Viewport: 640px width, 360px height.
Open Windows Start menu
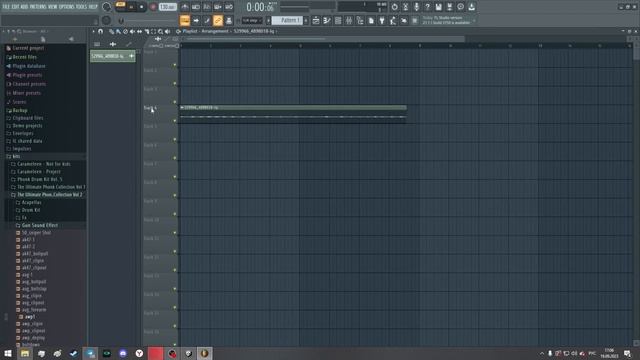click(x=8, y=353)
